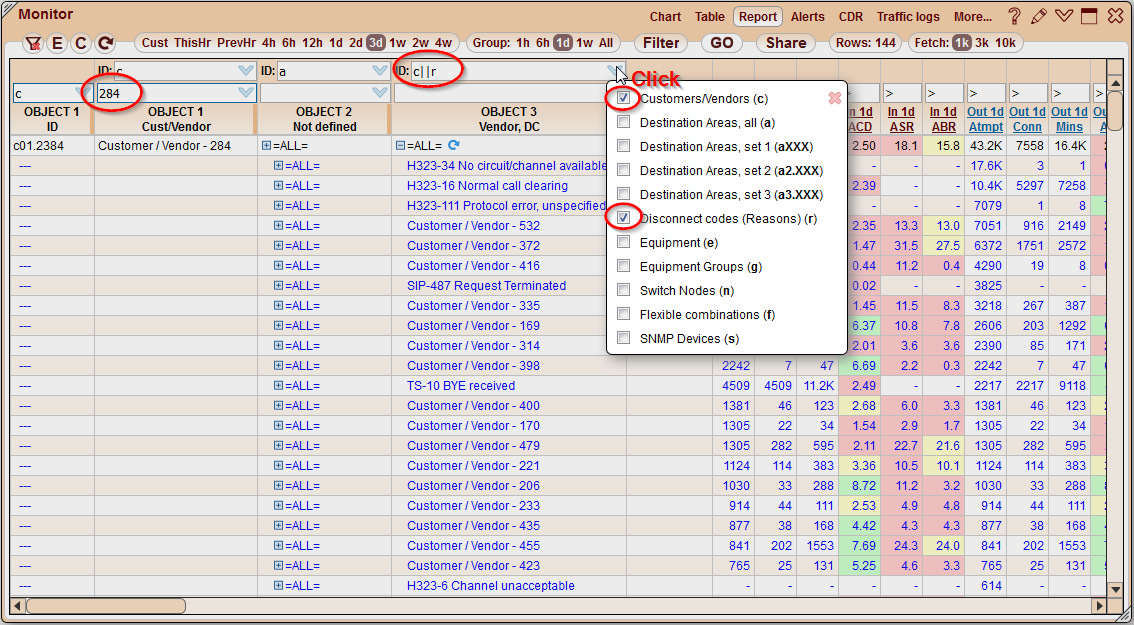This screenshot has width=1134, height=625.
Task: Refresh the report using the circular arrow icon
Action: [104, 44]
